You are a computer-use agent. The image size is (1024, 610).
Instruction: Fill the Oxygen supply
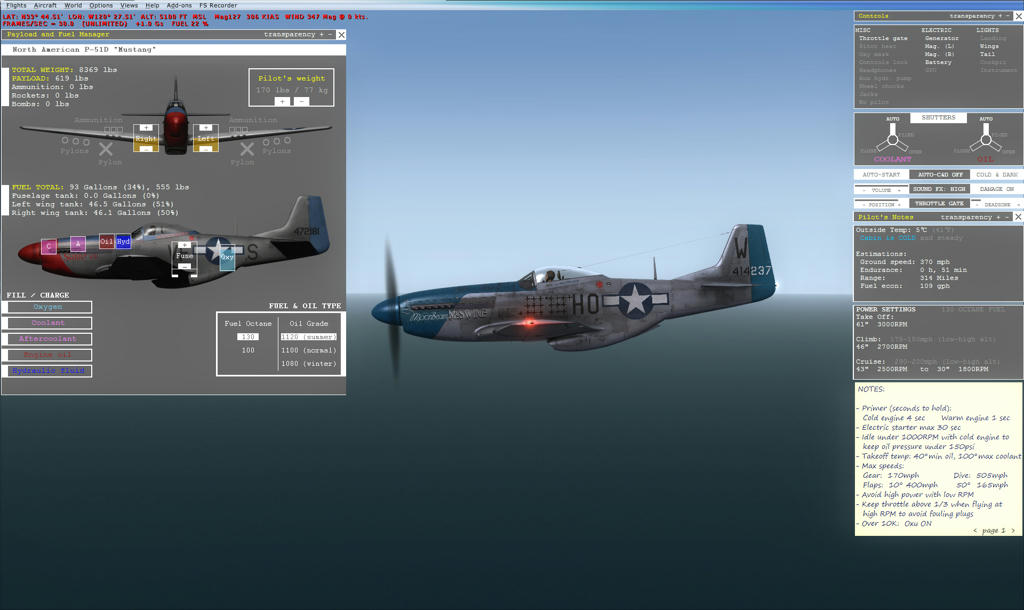tap(48, 307)
